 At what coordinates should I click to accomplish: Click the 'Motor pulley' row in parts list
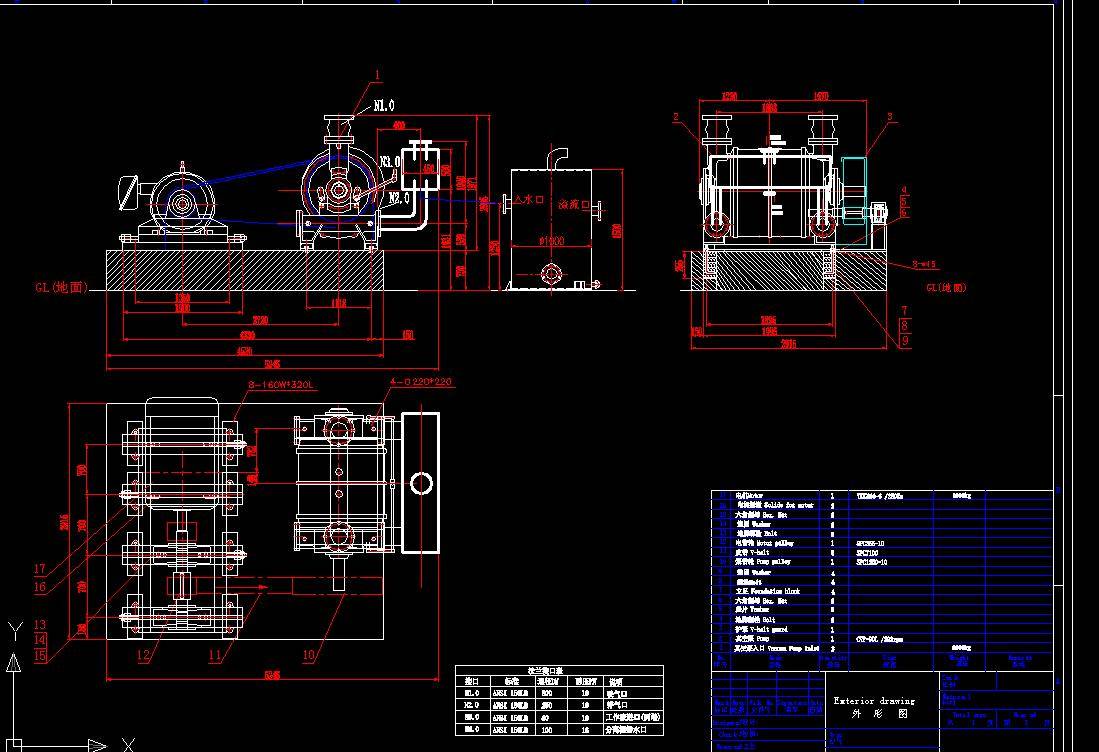pyautogui.click(x=882, y=543)
